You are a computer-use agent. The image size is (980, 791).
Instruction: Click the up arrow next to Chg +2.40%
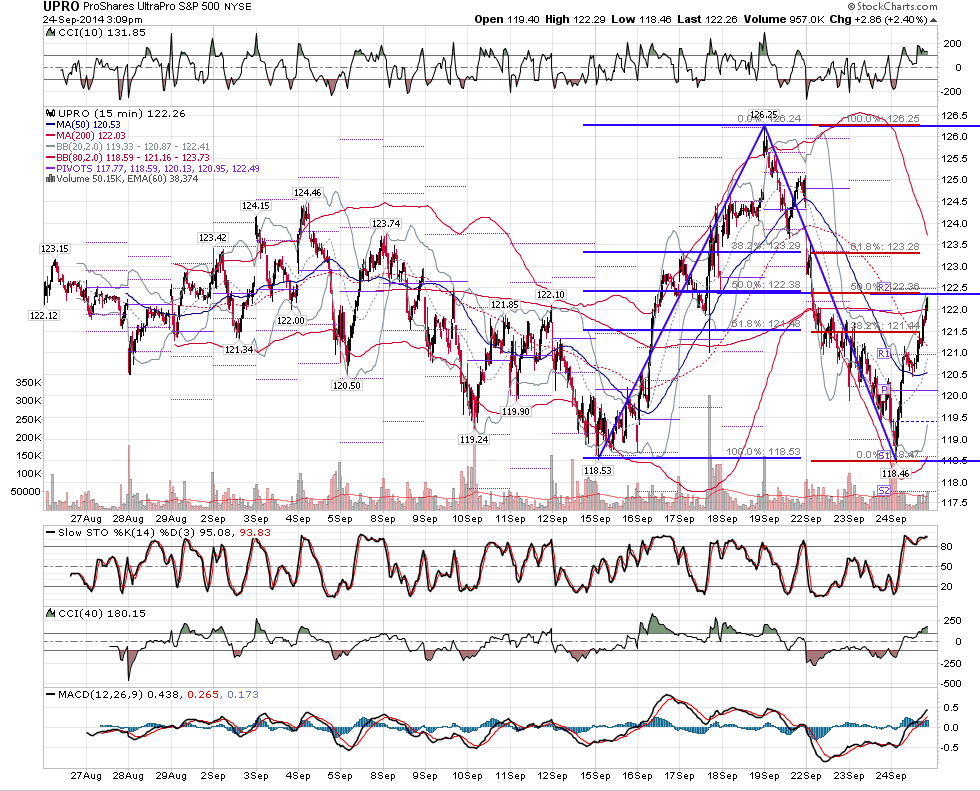(934, 20)
